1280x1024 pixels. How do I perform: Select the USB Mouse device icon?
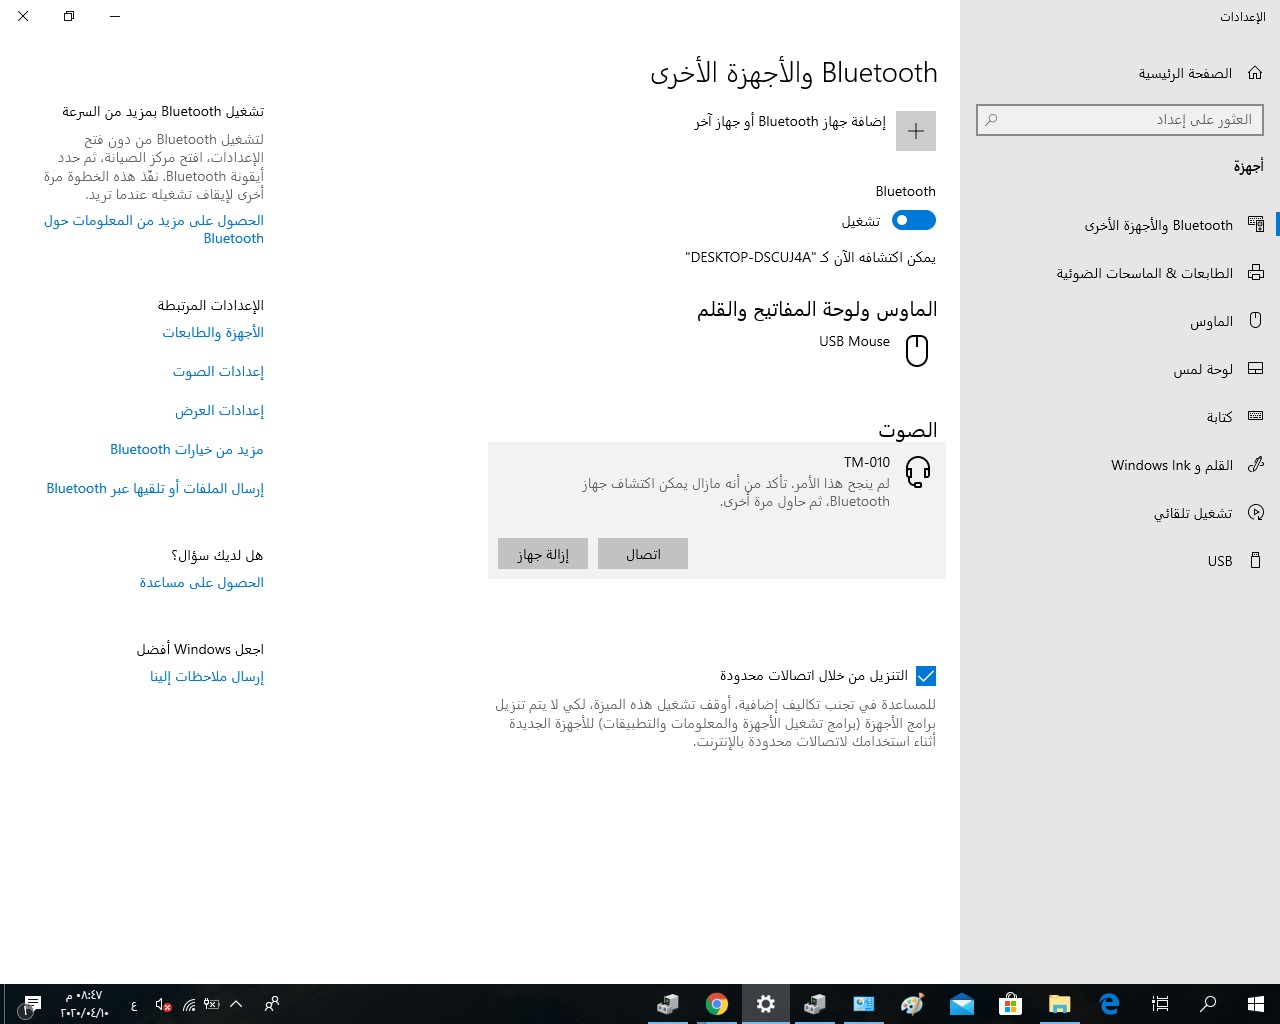[917, 351]
